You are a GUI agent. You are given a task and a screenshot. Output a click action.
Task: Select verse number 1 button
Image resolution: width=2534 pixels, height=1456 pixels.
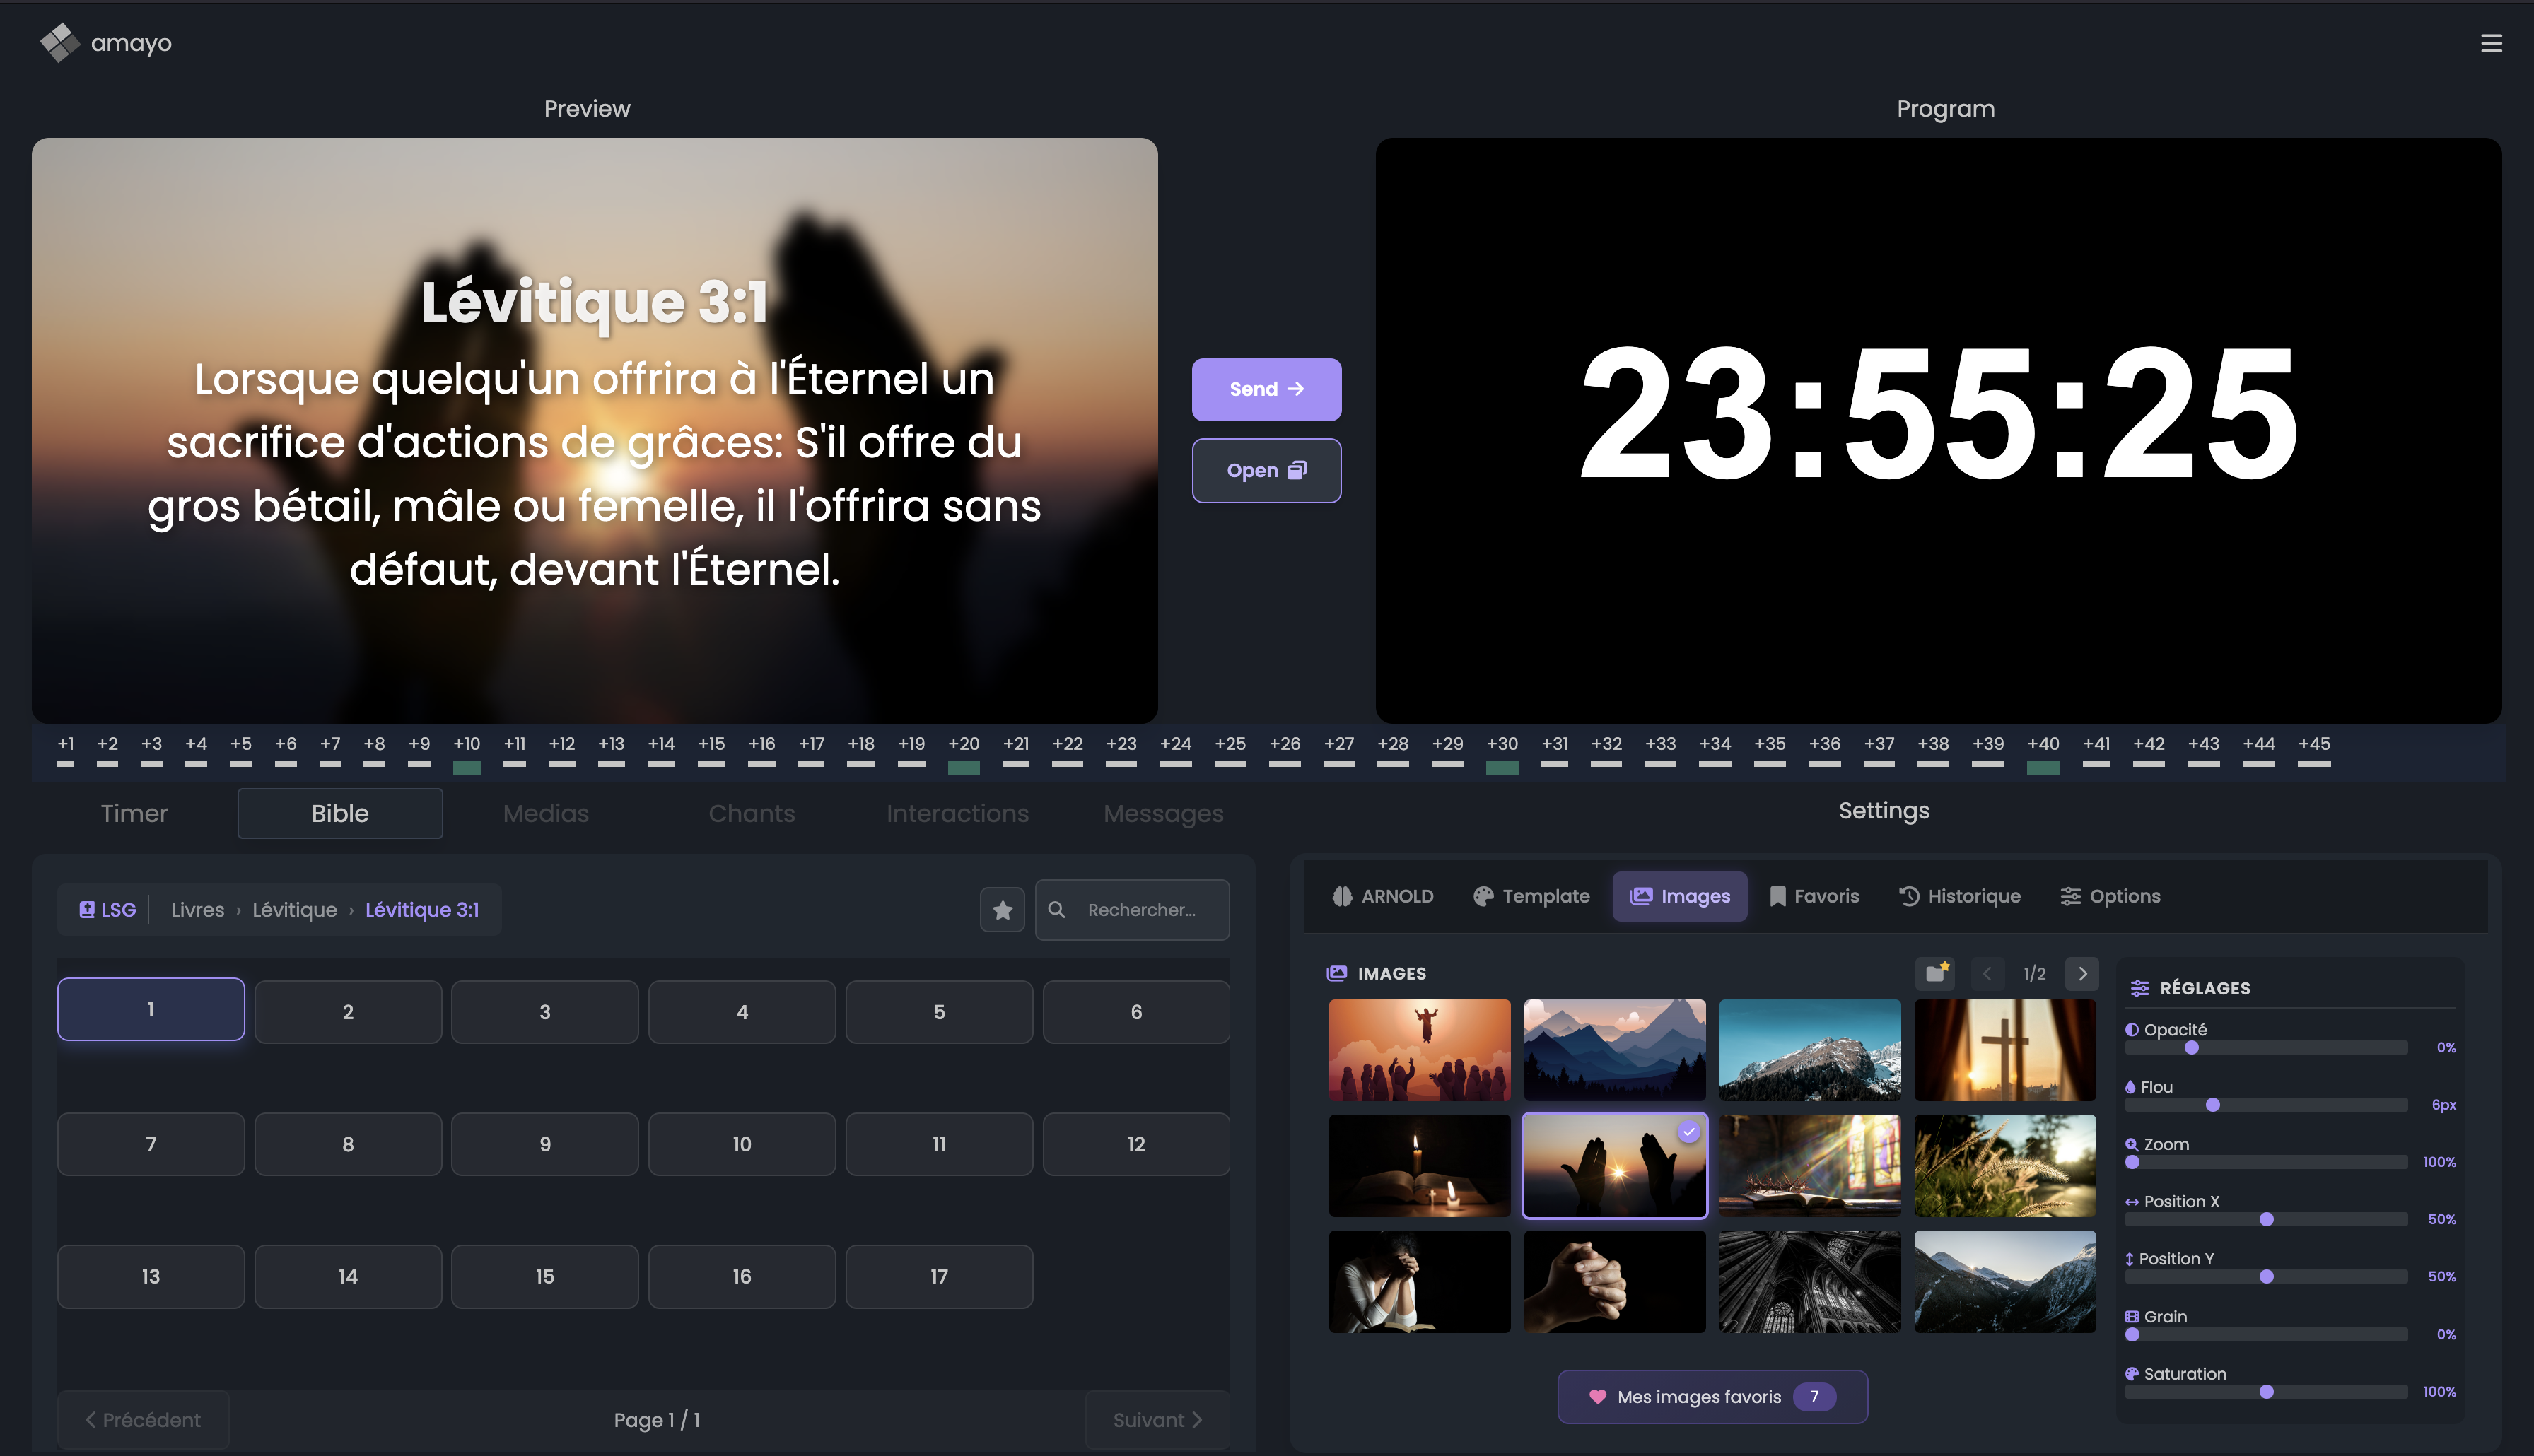pos(151,1010)
